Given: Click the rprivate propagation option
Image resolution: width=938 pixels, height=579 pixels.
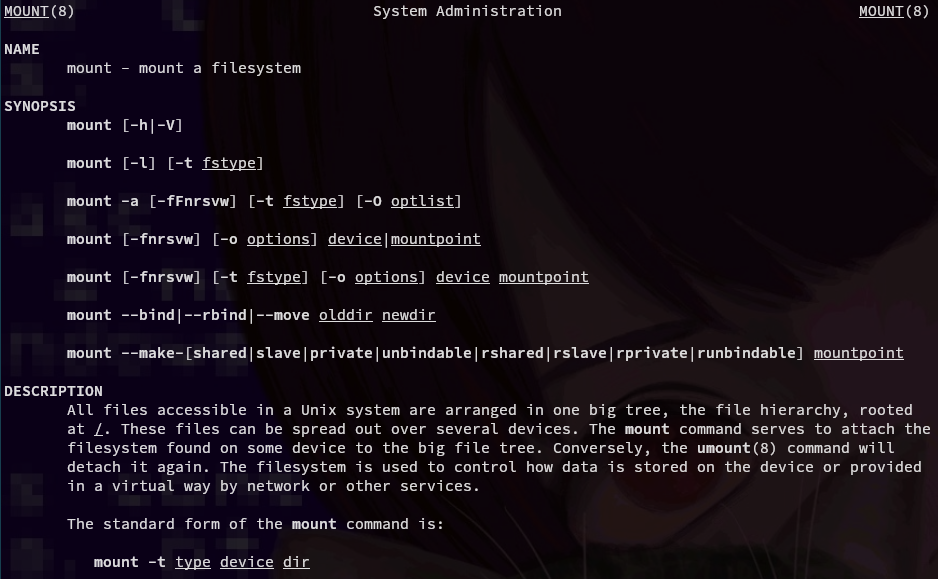Looking at the screenshot, I should tap(651, 353).
